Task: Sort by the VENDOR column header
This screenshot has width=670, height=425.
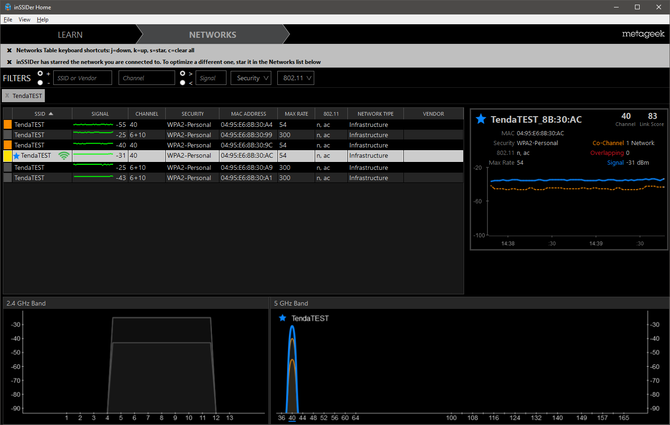Action: (x=433, y=114)
